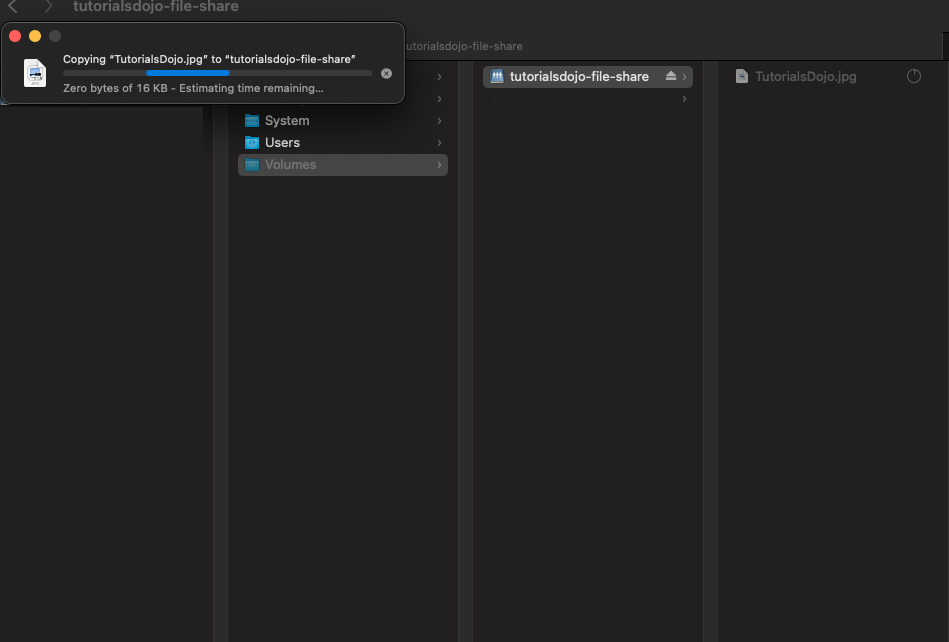Expand the Users folder chevron
Image resolution: width=949 pixels, height=642 pixels.
pos(439,143)
